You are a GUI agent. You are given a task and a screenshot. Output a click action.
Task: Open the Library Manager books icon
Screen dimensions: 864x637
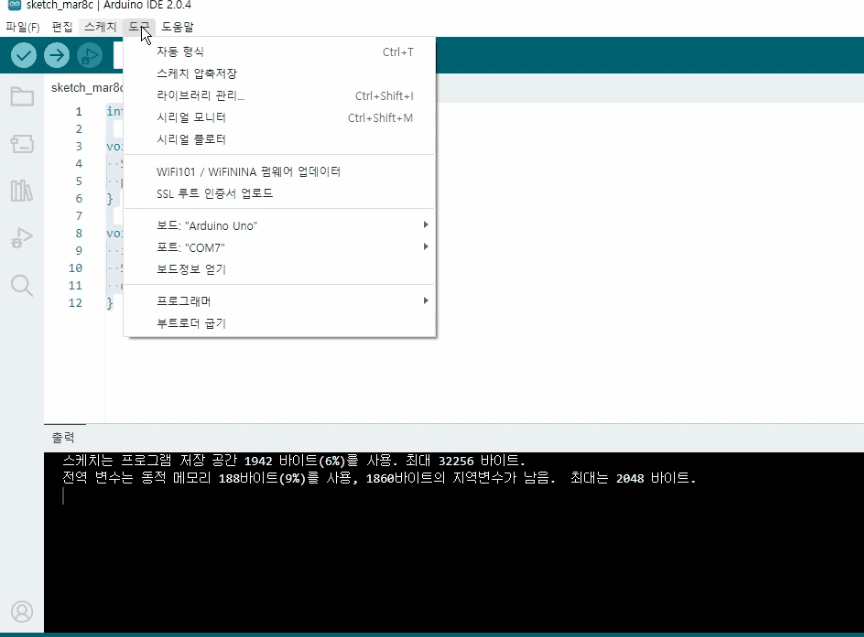tap(22, 191)
